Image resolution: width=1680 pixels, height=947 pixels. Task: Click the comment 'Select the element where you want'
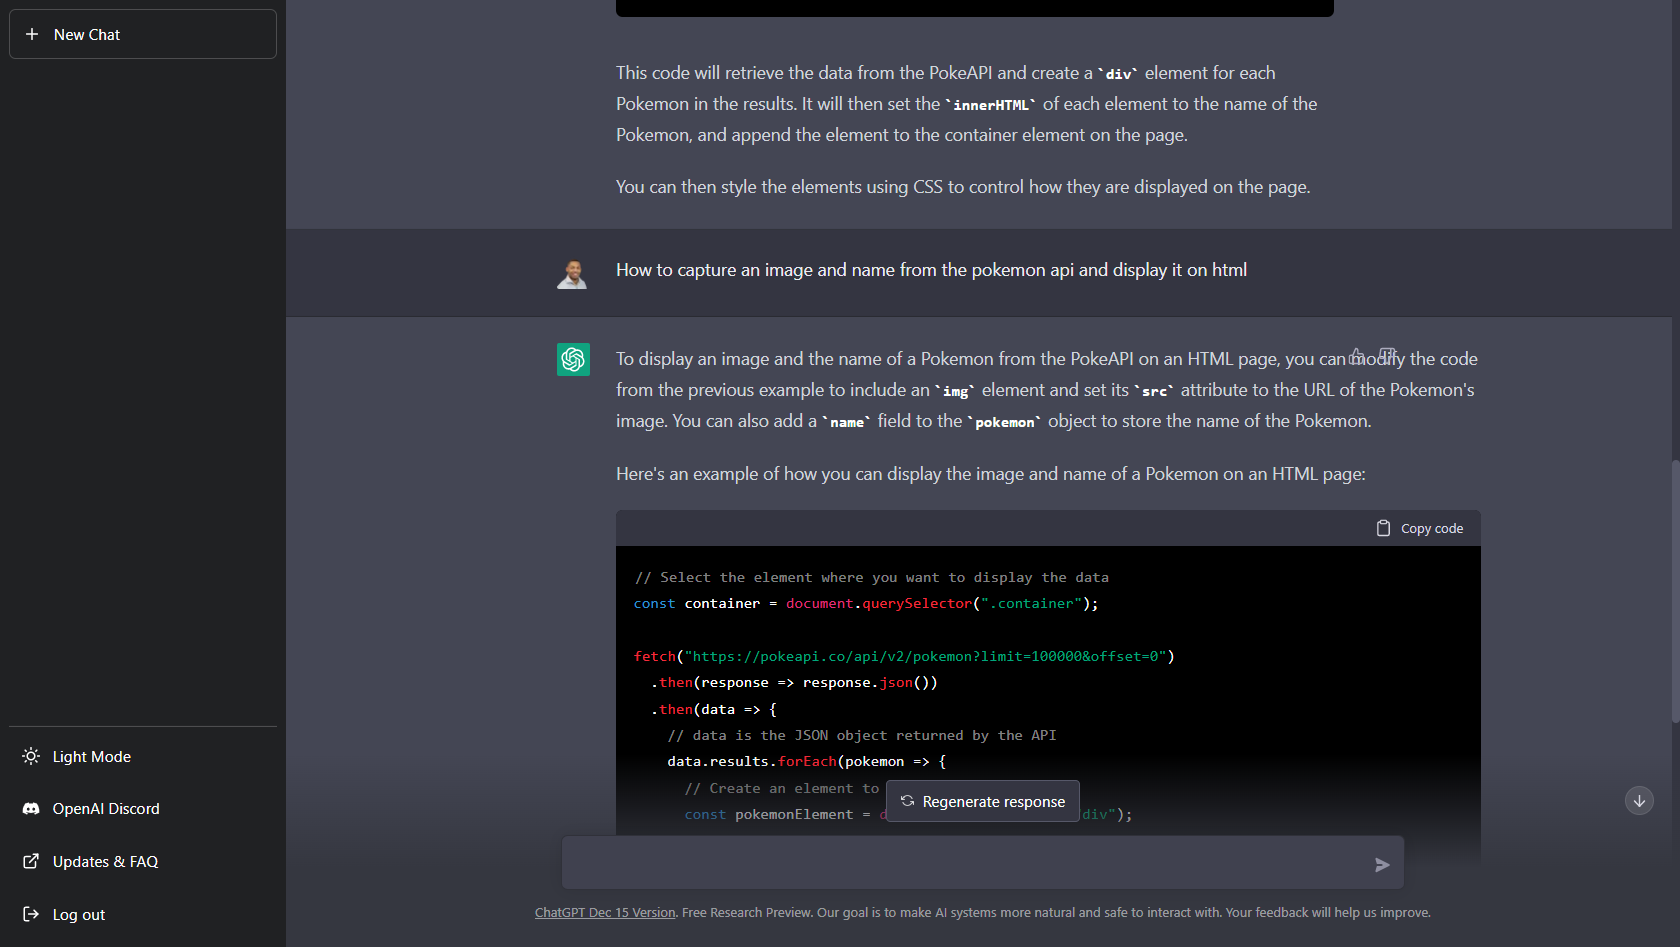(871, 577)
